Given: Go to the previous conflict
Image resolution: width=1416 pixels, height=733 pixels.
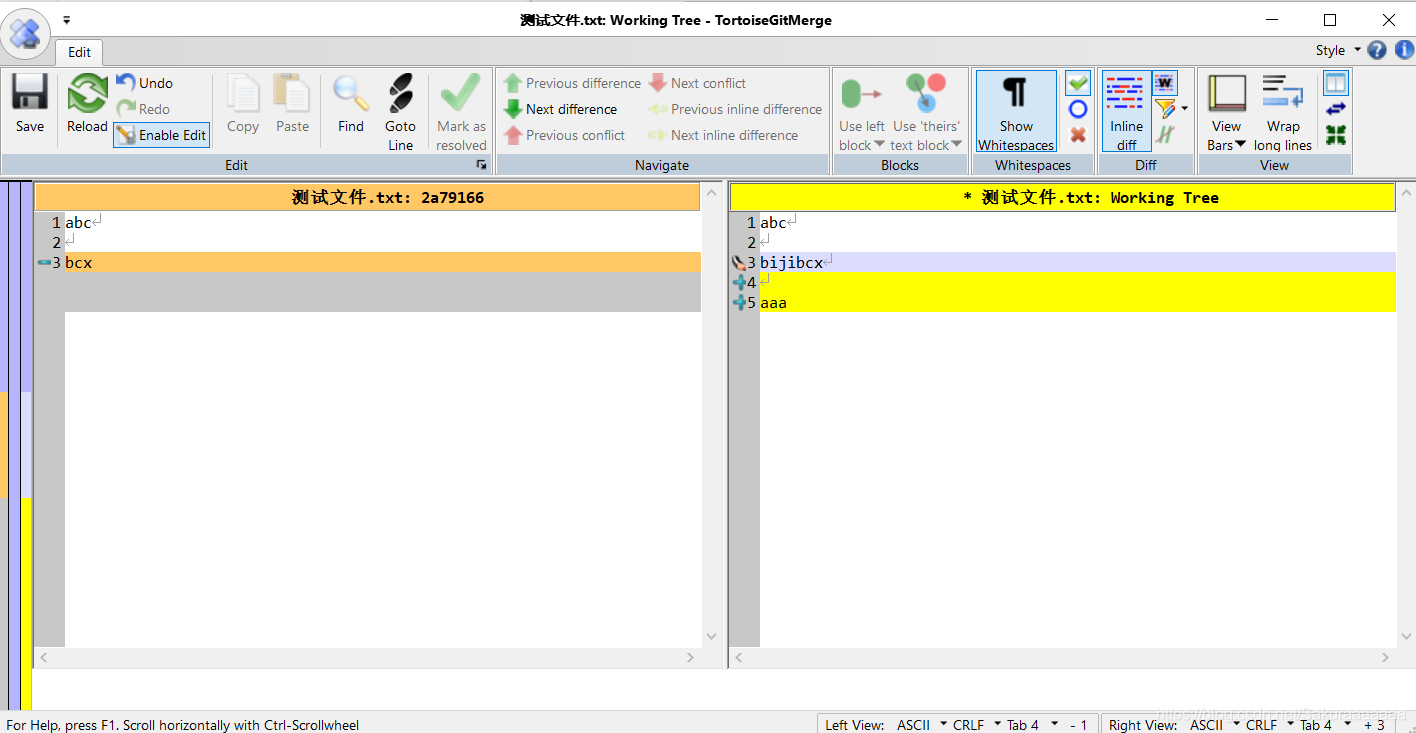Looking at the screenshot, I should pyautogui.click(x=565, y=135).
